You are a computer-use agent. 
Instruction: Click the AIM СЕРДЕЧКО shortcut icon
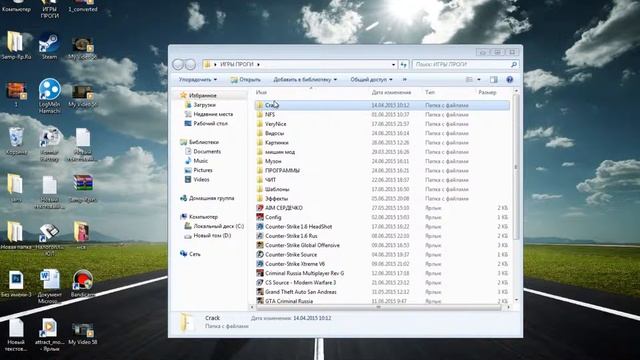(x=260, y=208)
